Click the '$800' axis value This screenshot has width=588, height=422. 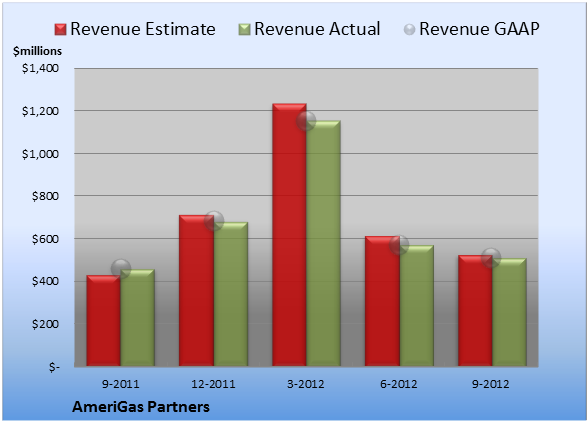tap(45, 196)
